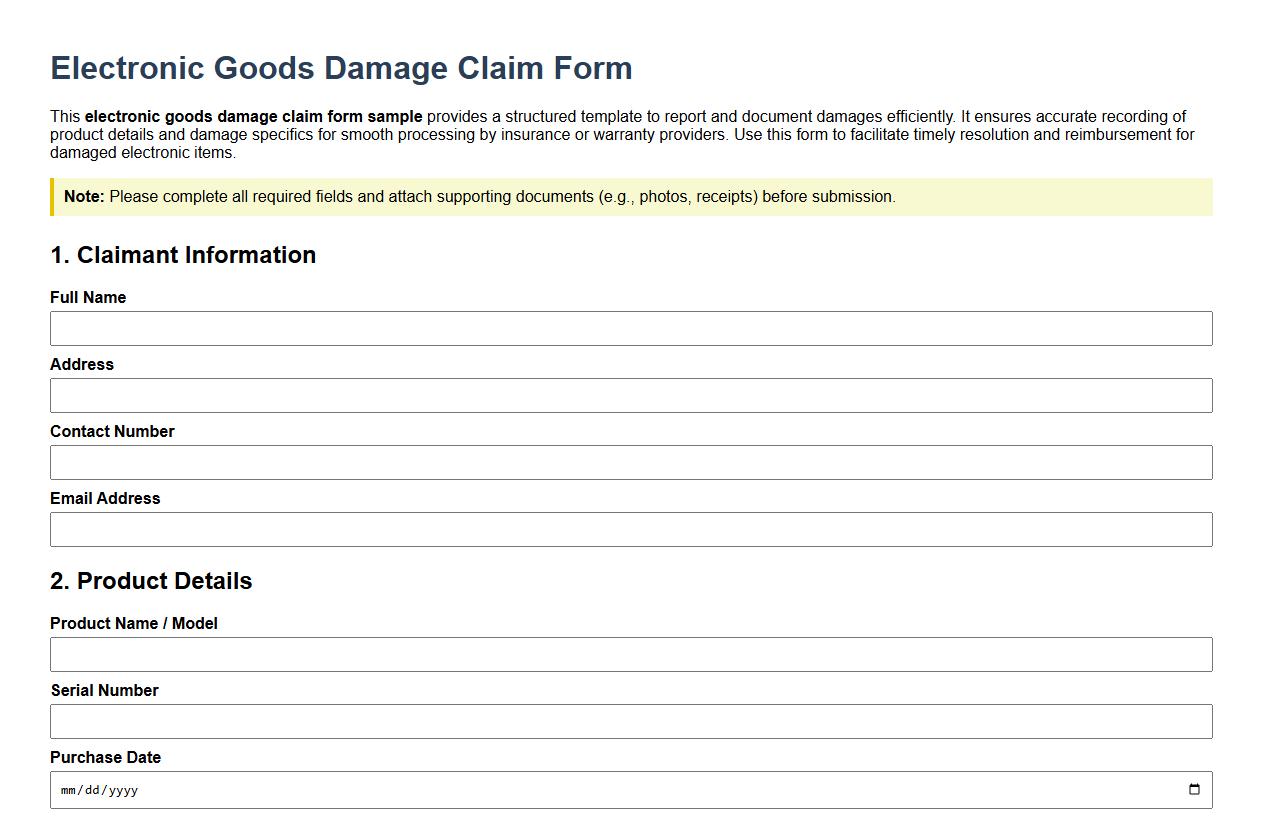Click the Product Name / Model input field
The width and height of the screenshot is (1263, 818).
click(x=630, y=654)
